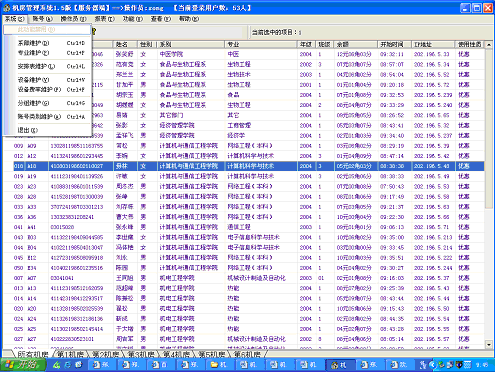This screenshot has width=495, height=372.
Task: Select the seat 033 A33 row
Action: [244, 207]
